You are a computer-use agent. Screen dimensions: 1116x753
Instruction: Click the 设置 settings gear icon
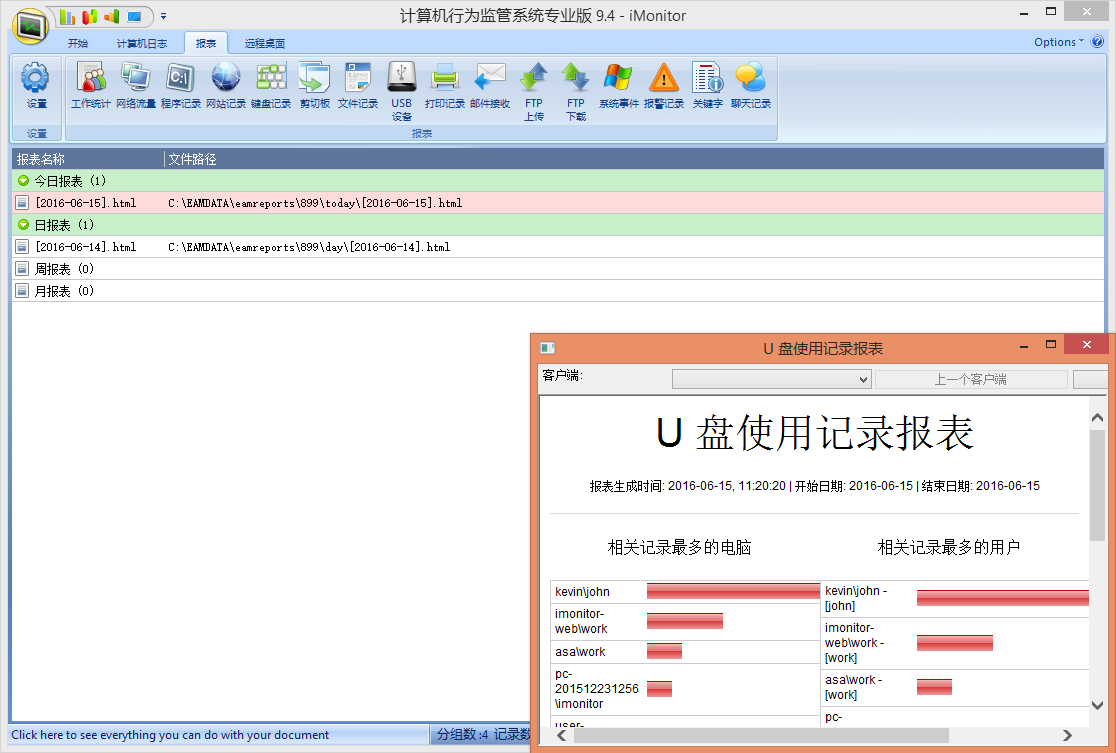36,85
